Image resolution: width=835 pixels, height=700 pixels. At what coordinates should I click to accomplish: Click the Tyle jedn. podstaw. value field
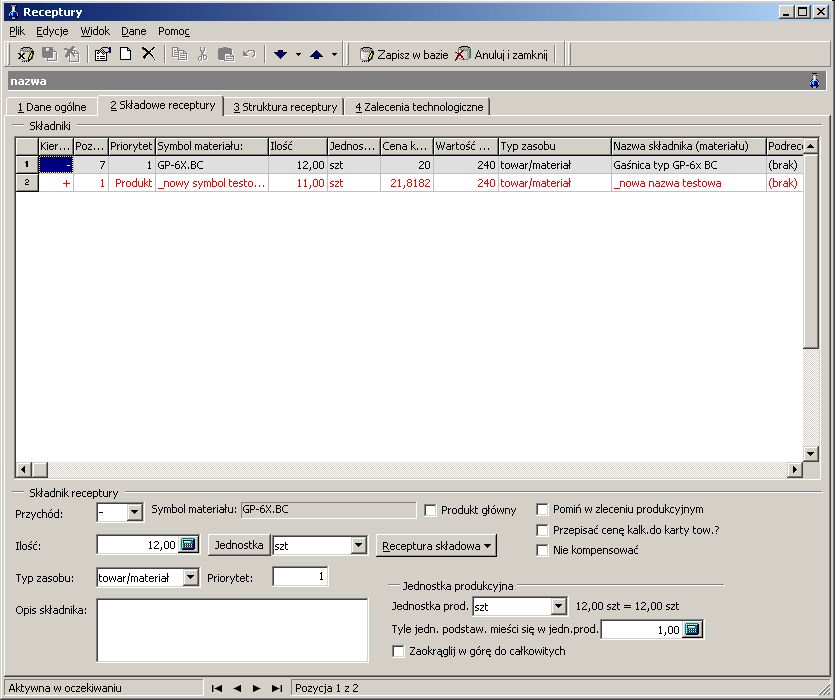point(642,630)
